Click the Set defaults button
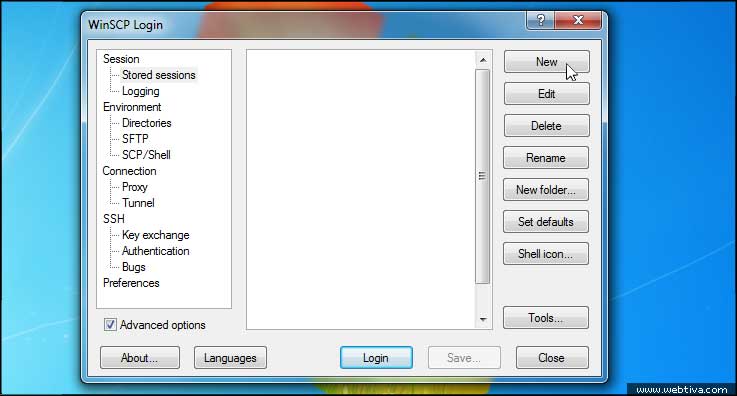This screenshot has width=737, height=396. (x=546, y=222)
